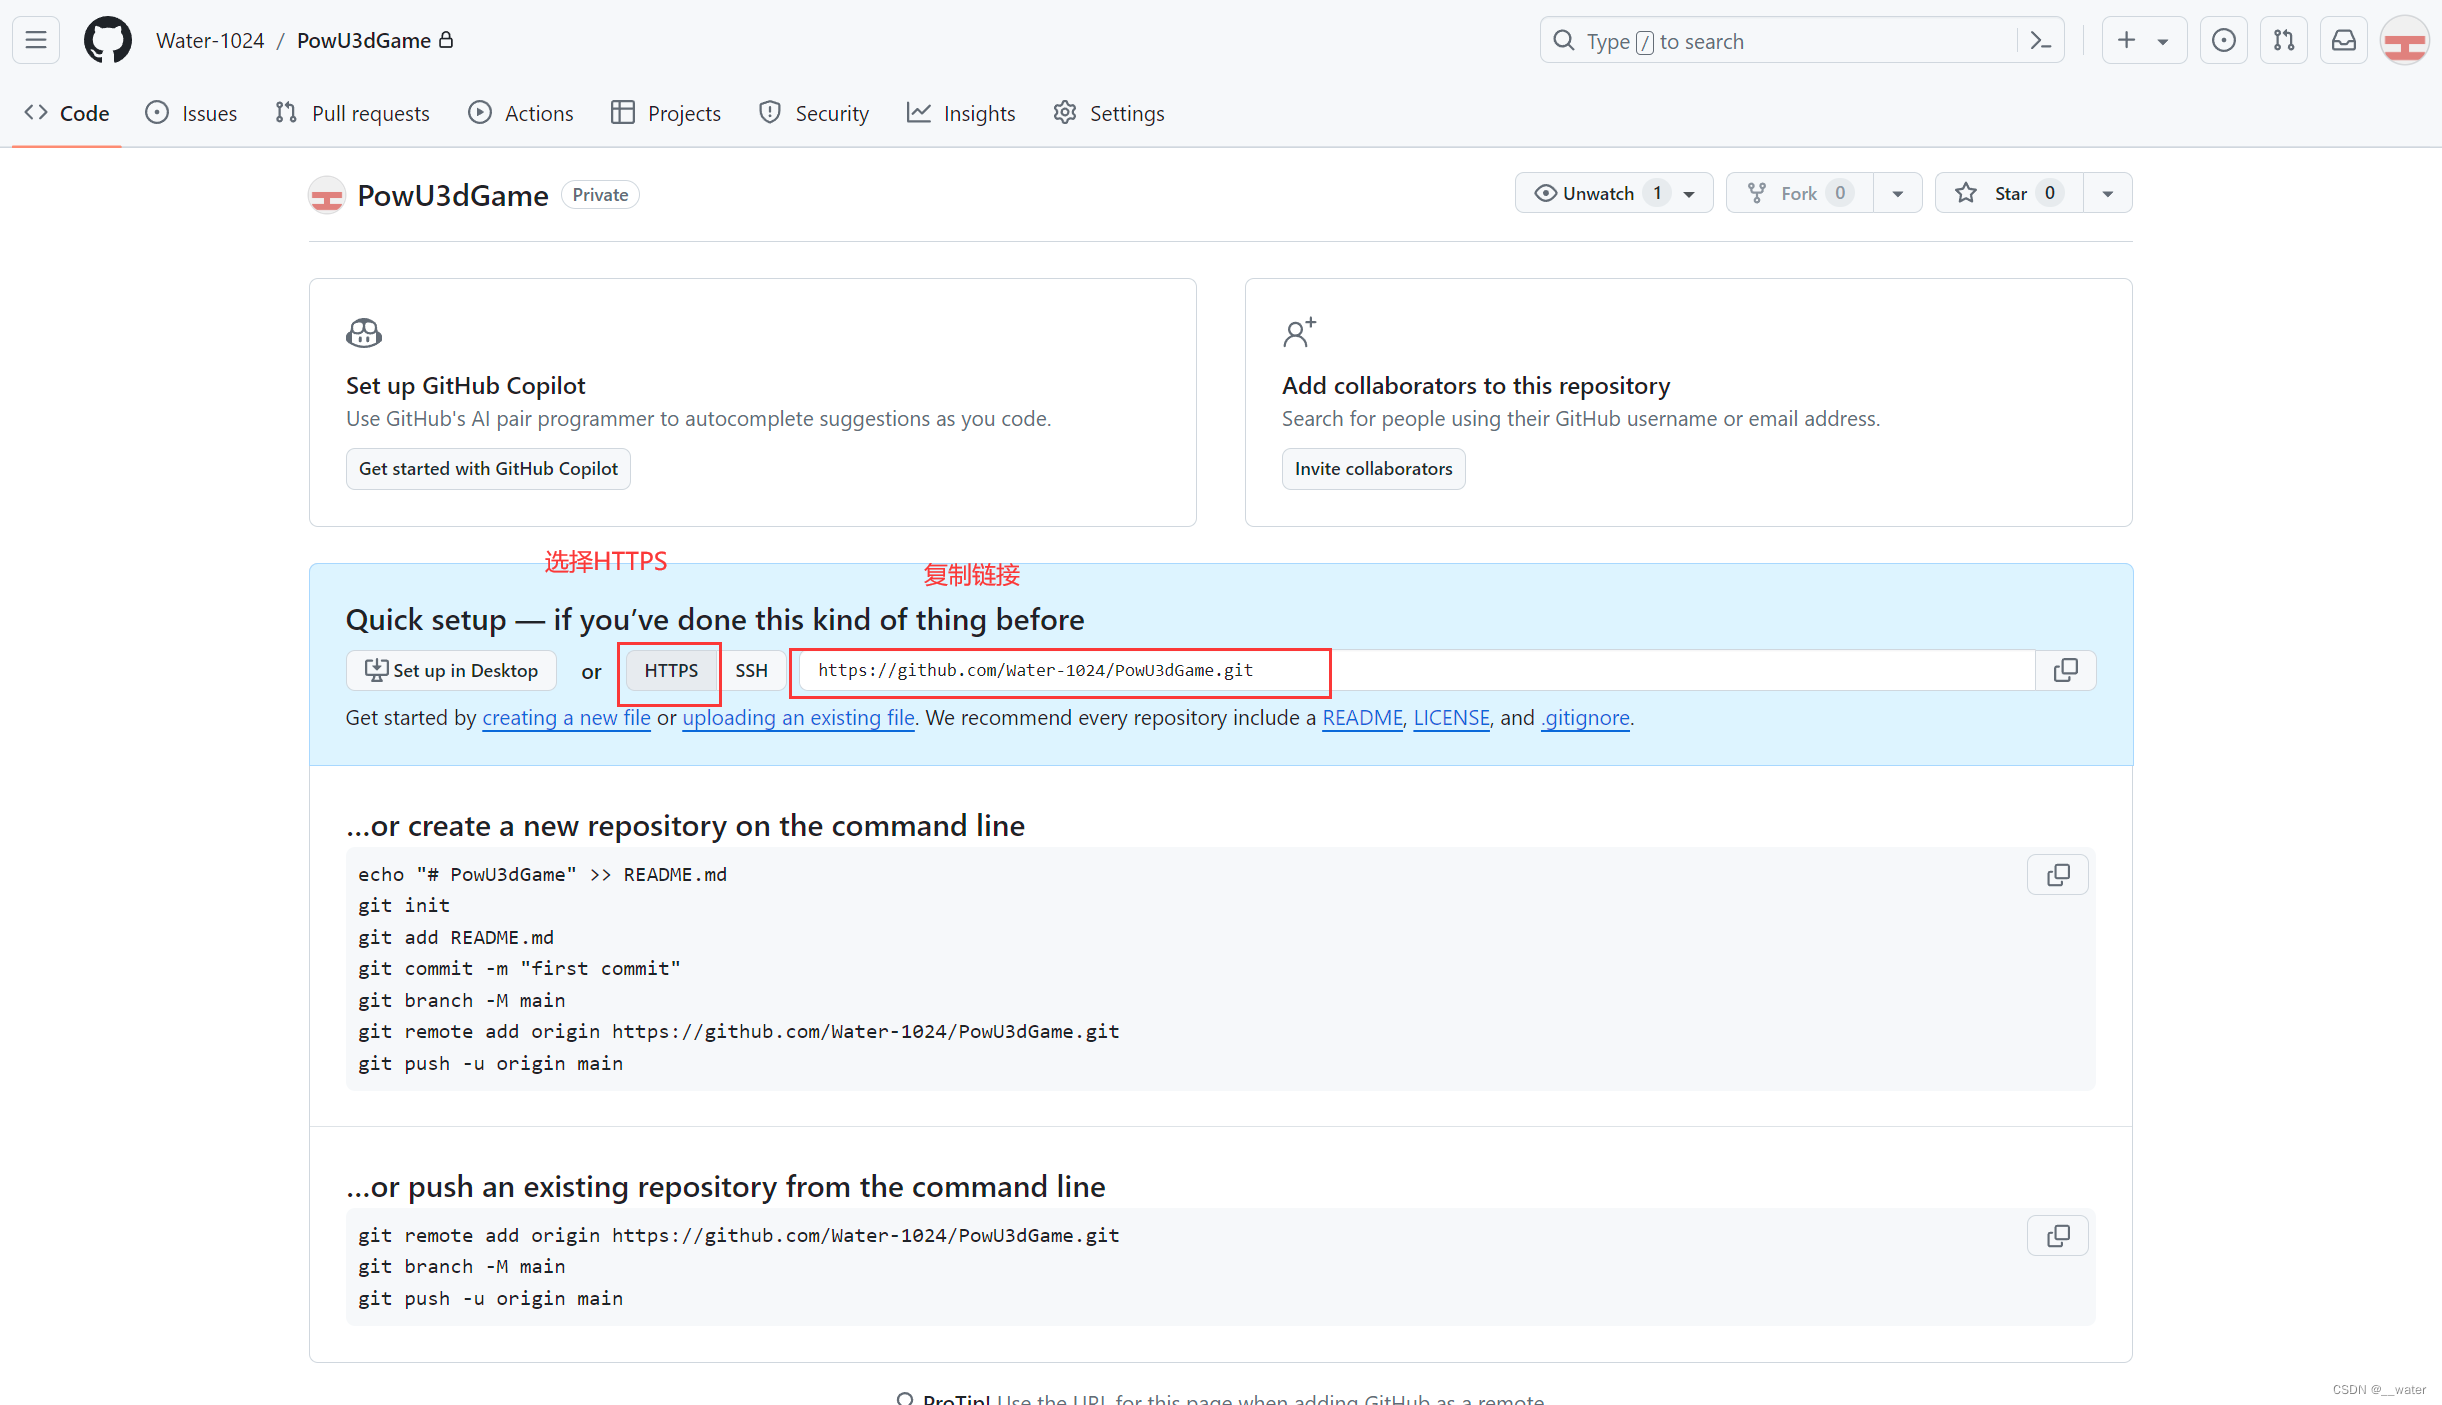Switch clone URL to SSH
The image size is (2442, 1405).
pyautogui.click(x=751, y=670)
